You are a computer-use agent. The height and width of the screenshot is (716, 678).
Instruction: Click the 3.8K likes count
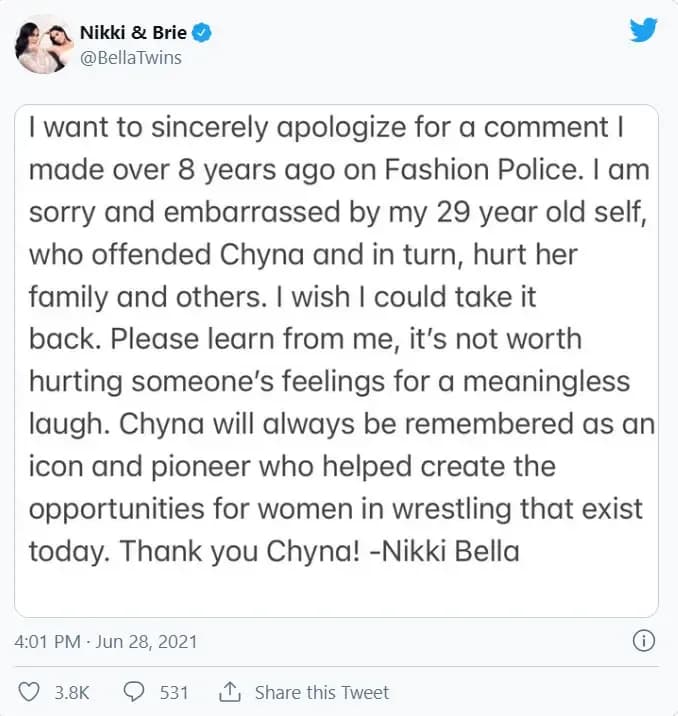(x=70, y=692)
